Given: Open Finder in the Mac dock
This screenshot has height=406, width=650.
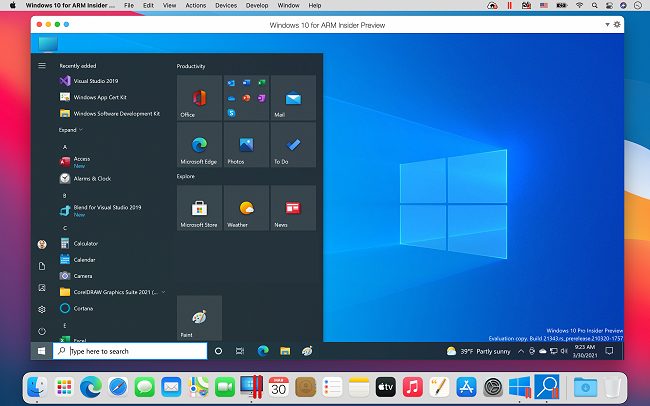Looking at the screenshot, I should point(37,387).
